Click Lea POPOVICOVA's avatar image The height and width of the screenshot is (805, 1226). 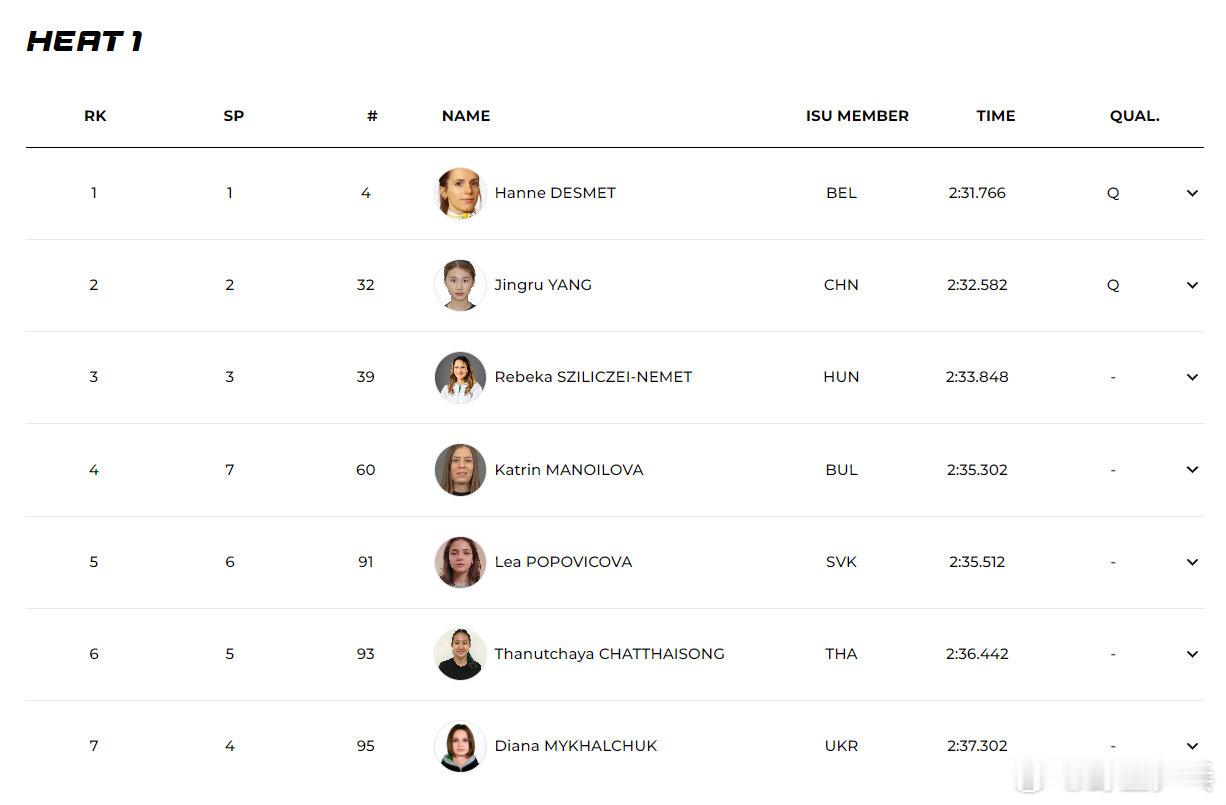click(461, 562)
